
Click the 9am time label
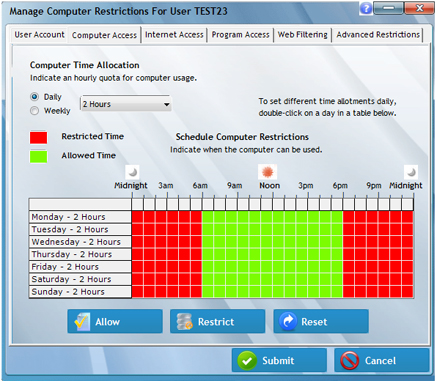pyautogui.click(x=235, y=186)
